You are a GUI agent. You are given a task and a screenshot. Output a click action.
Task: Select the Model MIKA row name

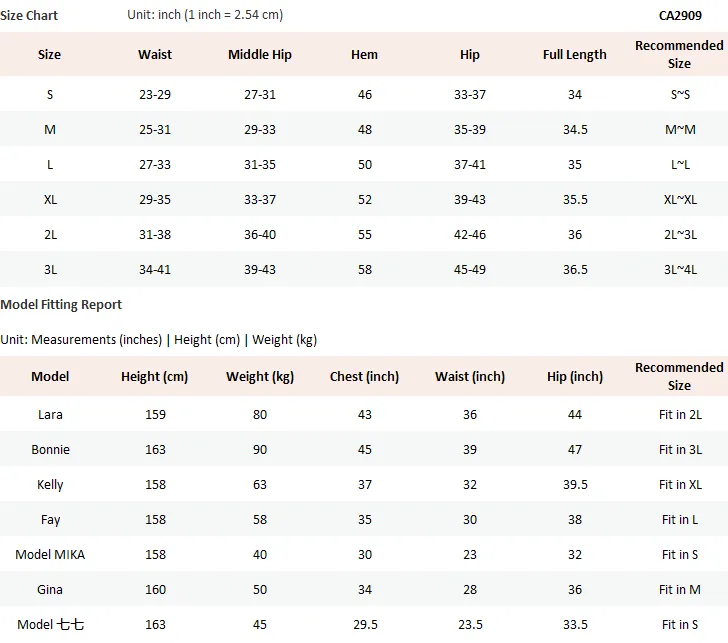pos(50,555)
